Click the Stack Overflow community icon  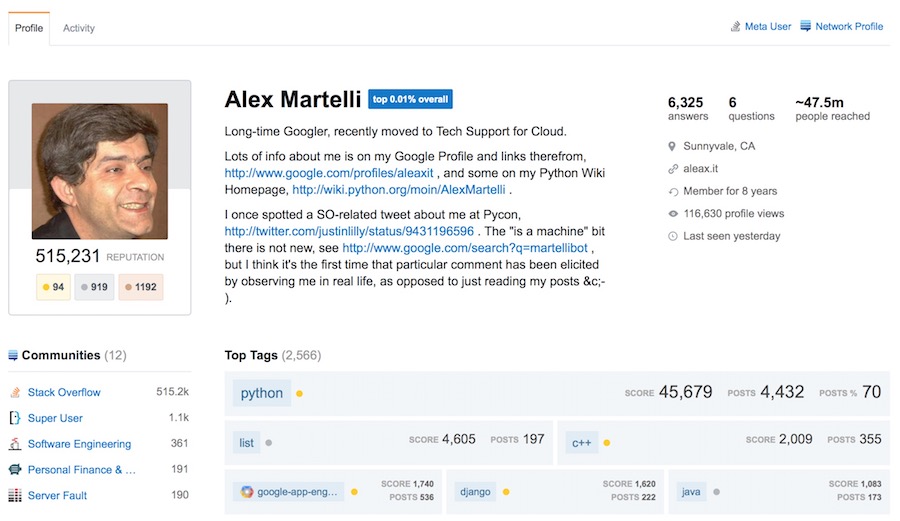15,392
